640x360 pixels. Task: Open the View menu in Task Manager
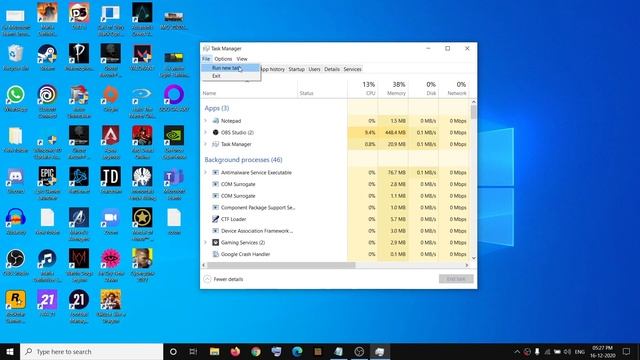click(242, 59)
